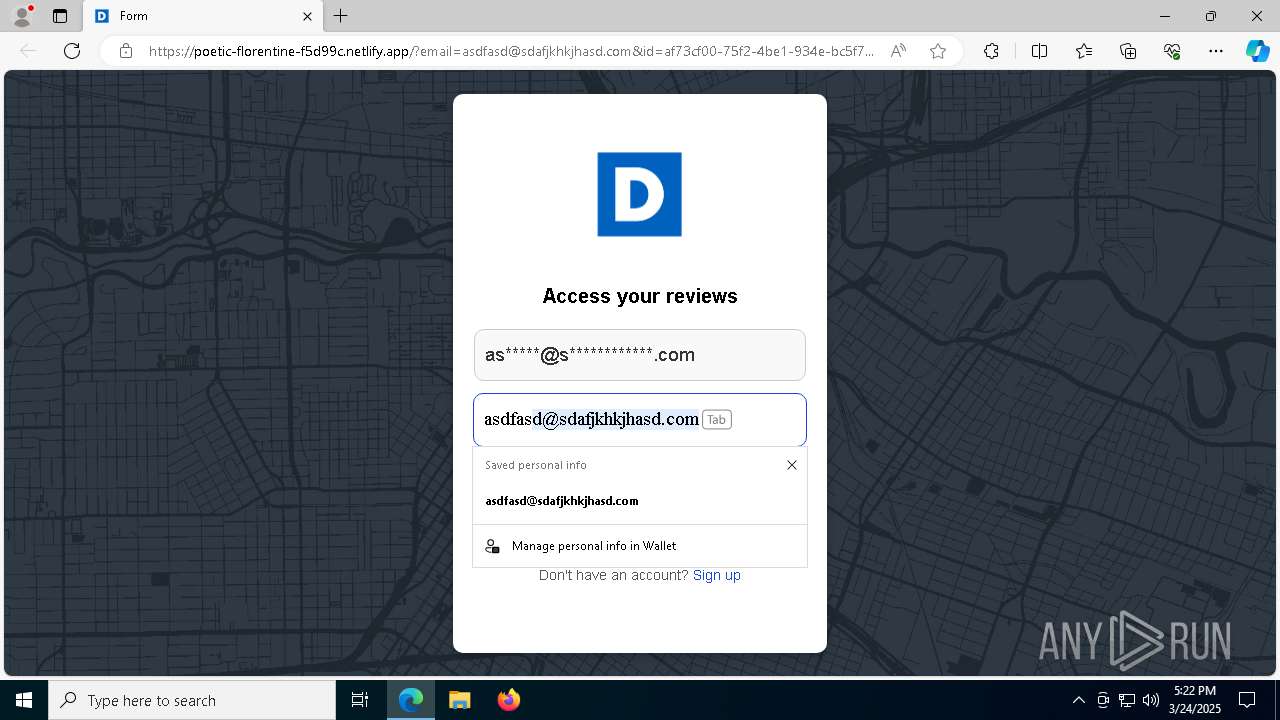Click the Access your reviews heading
1280x720 pixels.
(640, 296)
